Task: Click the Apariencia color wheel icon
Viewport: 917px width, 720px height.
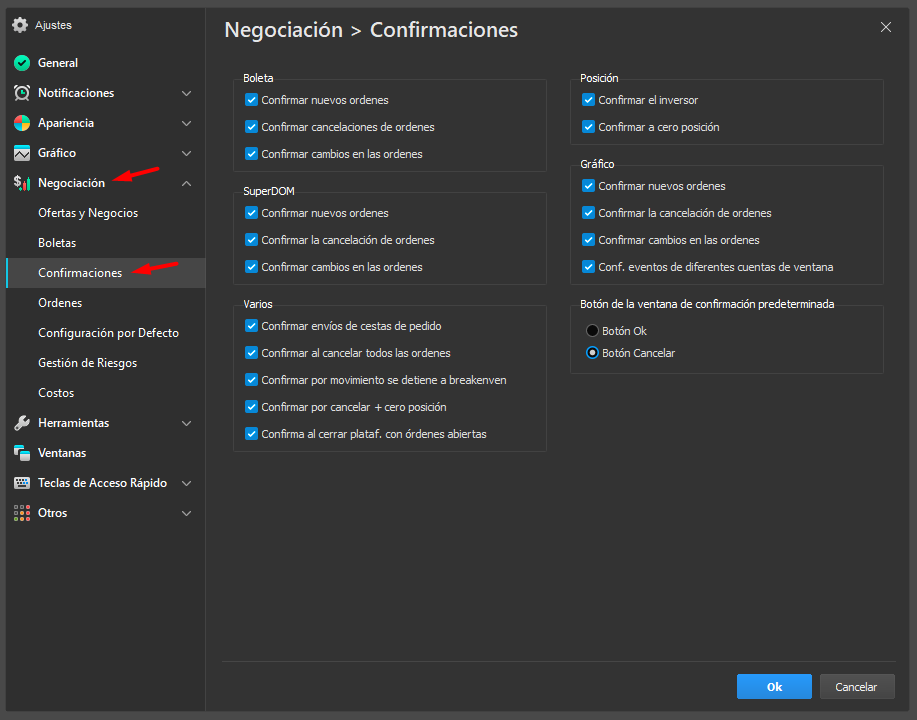Action: pos(22,123)
